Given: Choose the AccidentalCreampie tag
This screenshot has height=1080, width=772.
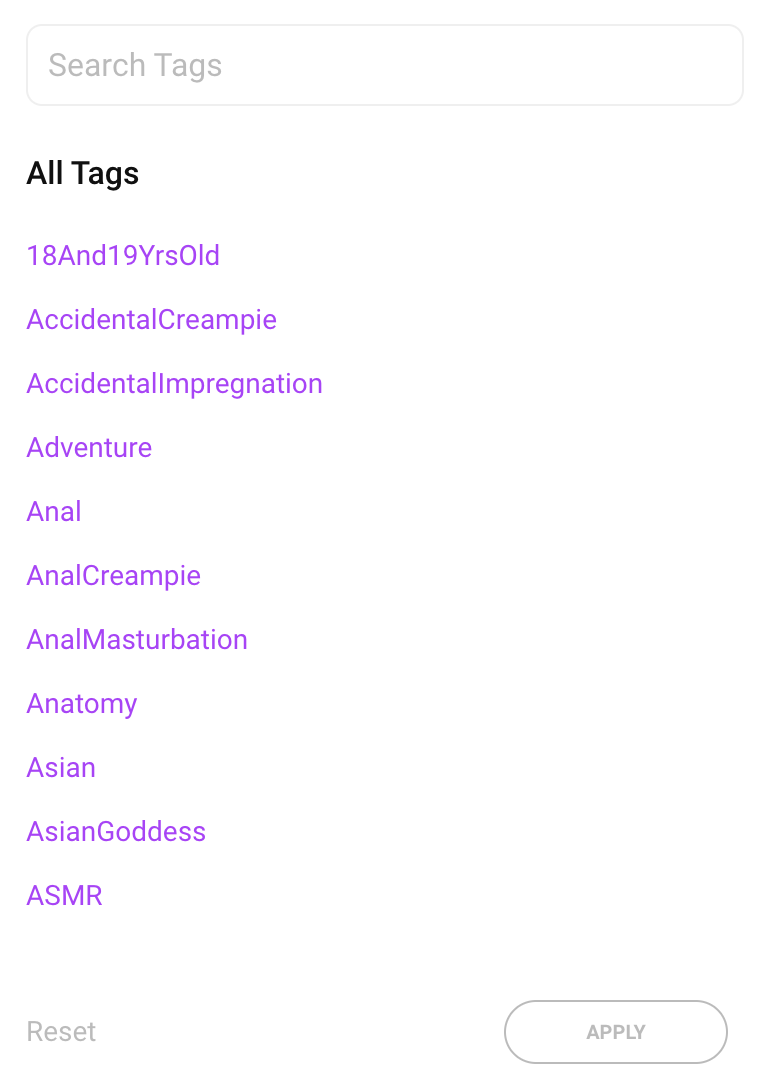Looking at the screenshot, I should [x=151, y=320].
